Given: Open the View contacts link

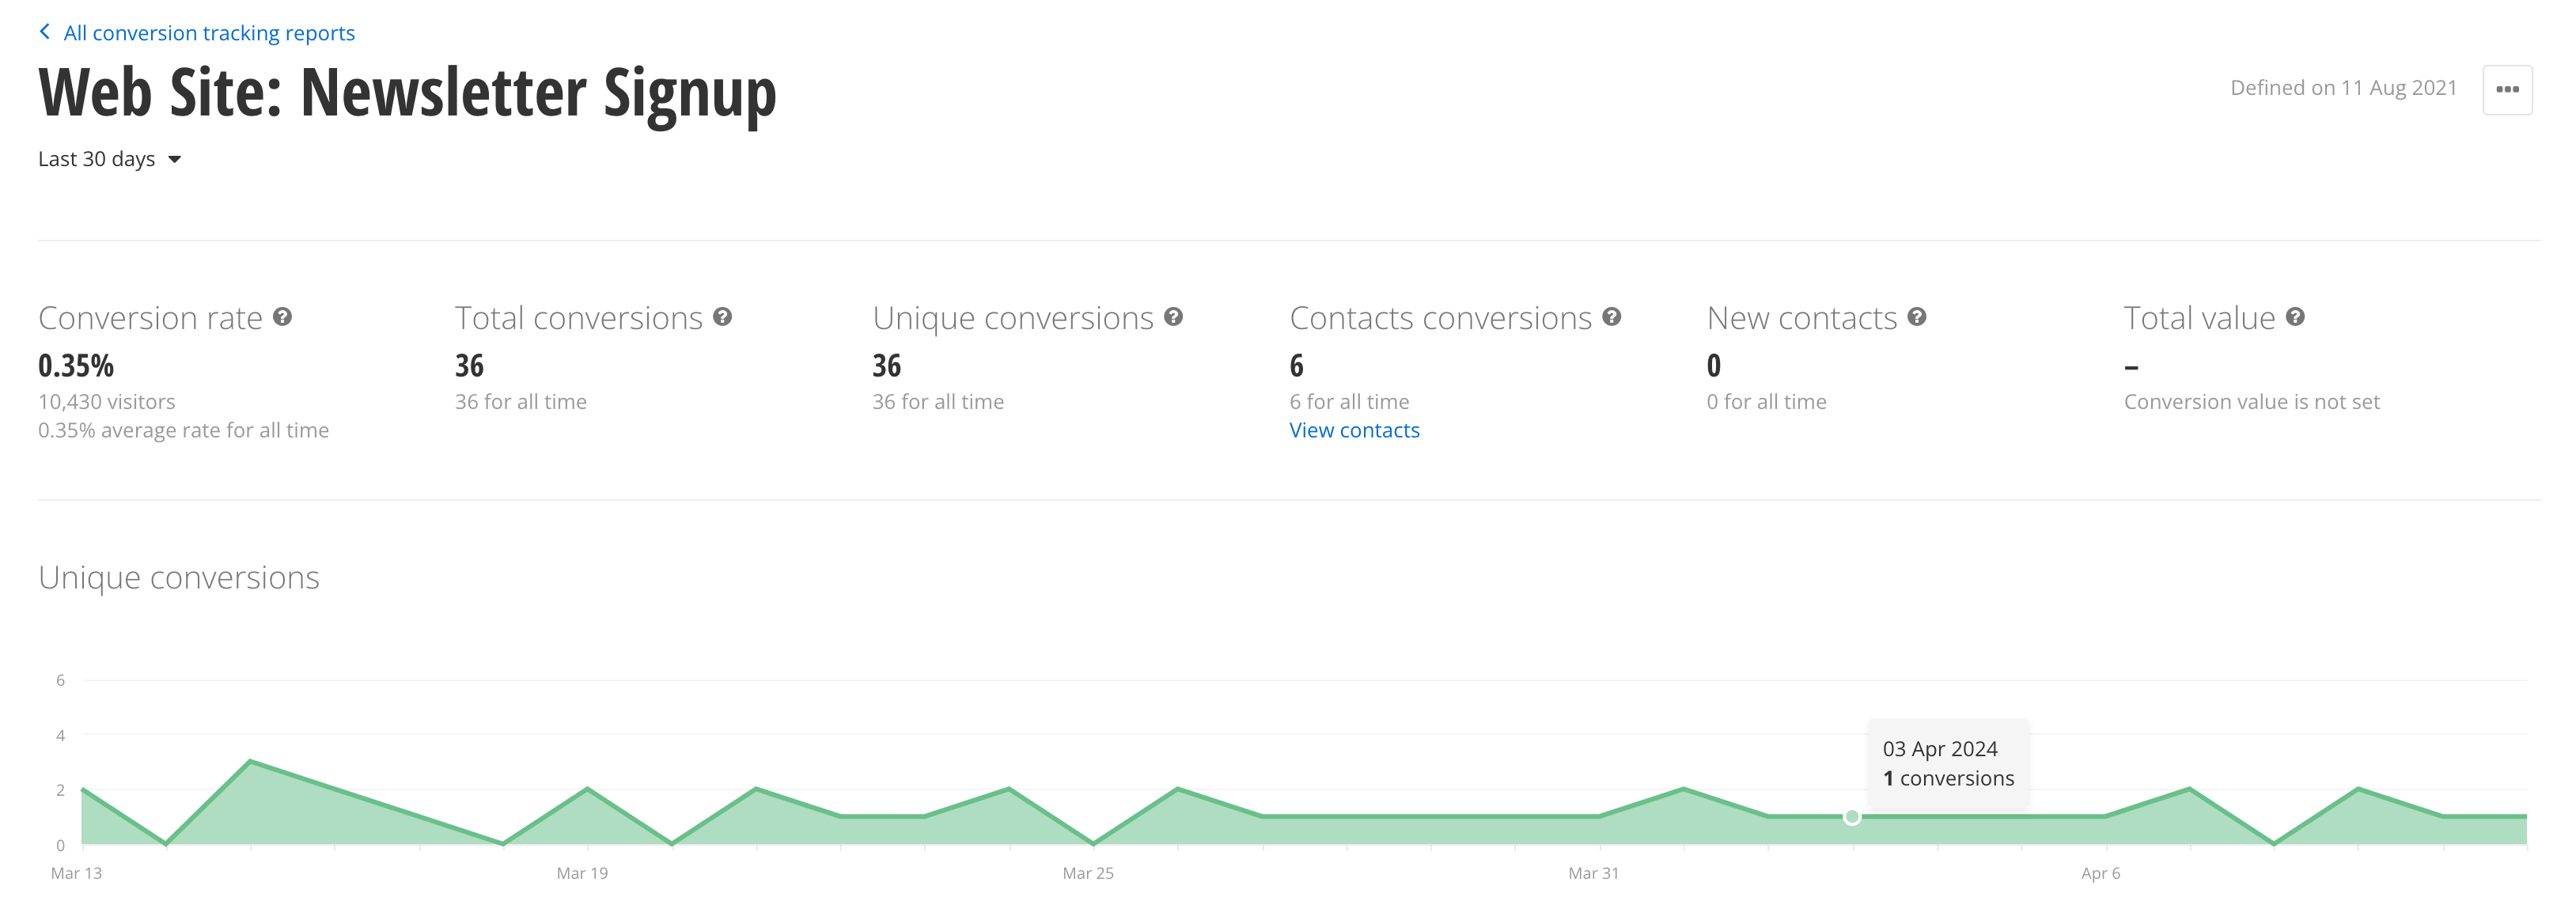Looking at the screenshot, I should (x=1354, y=430).
